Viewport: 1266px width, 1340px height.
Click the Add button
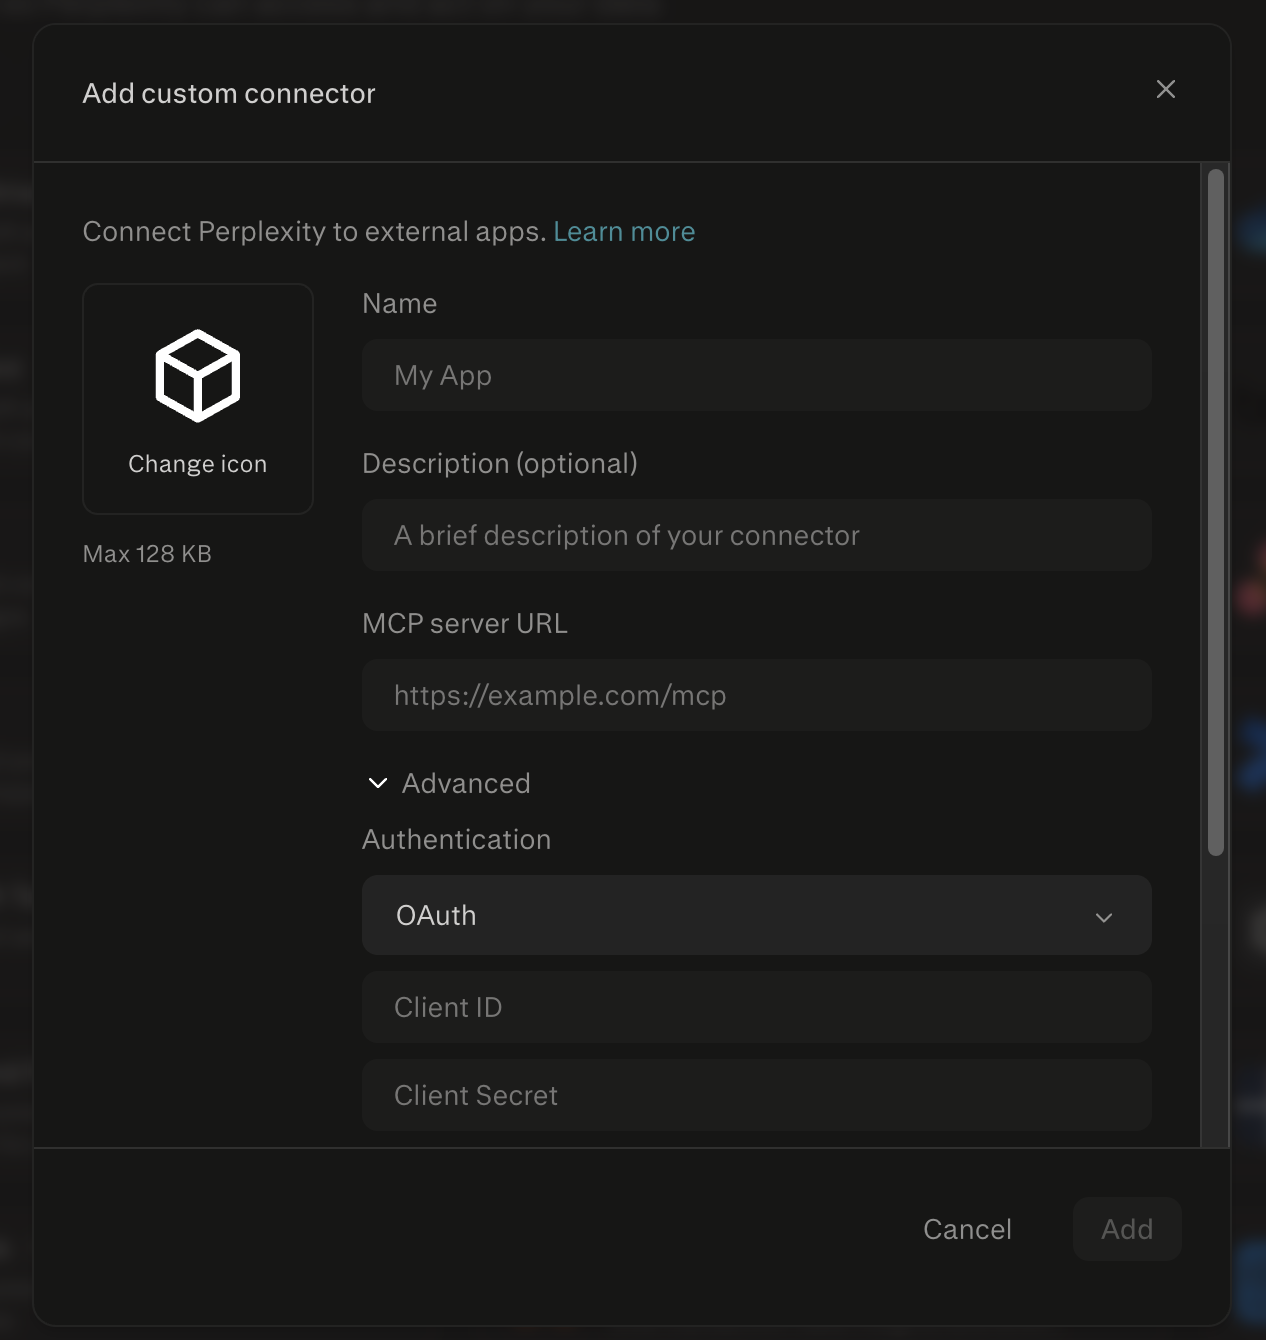coord(1127,1229)
